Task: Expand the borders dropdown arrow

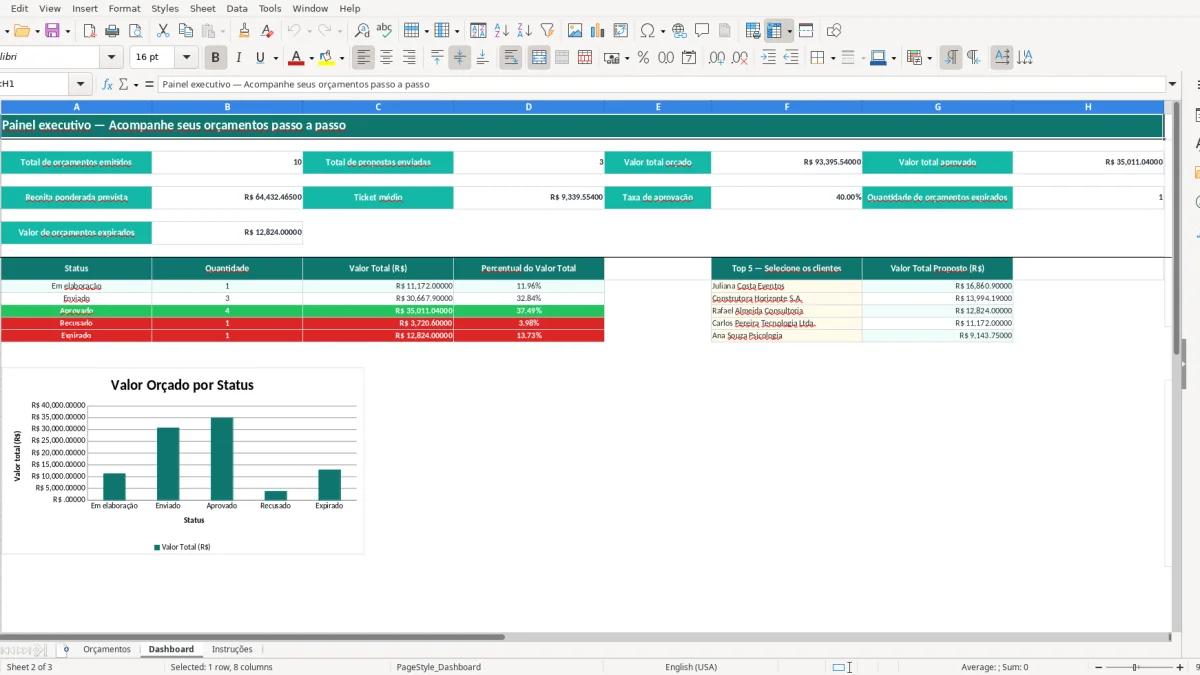Action: pyautogui.click(x=832, y=58)
